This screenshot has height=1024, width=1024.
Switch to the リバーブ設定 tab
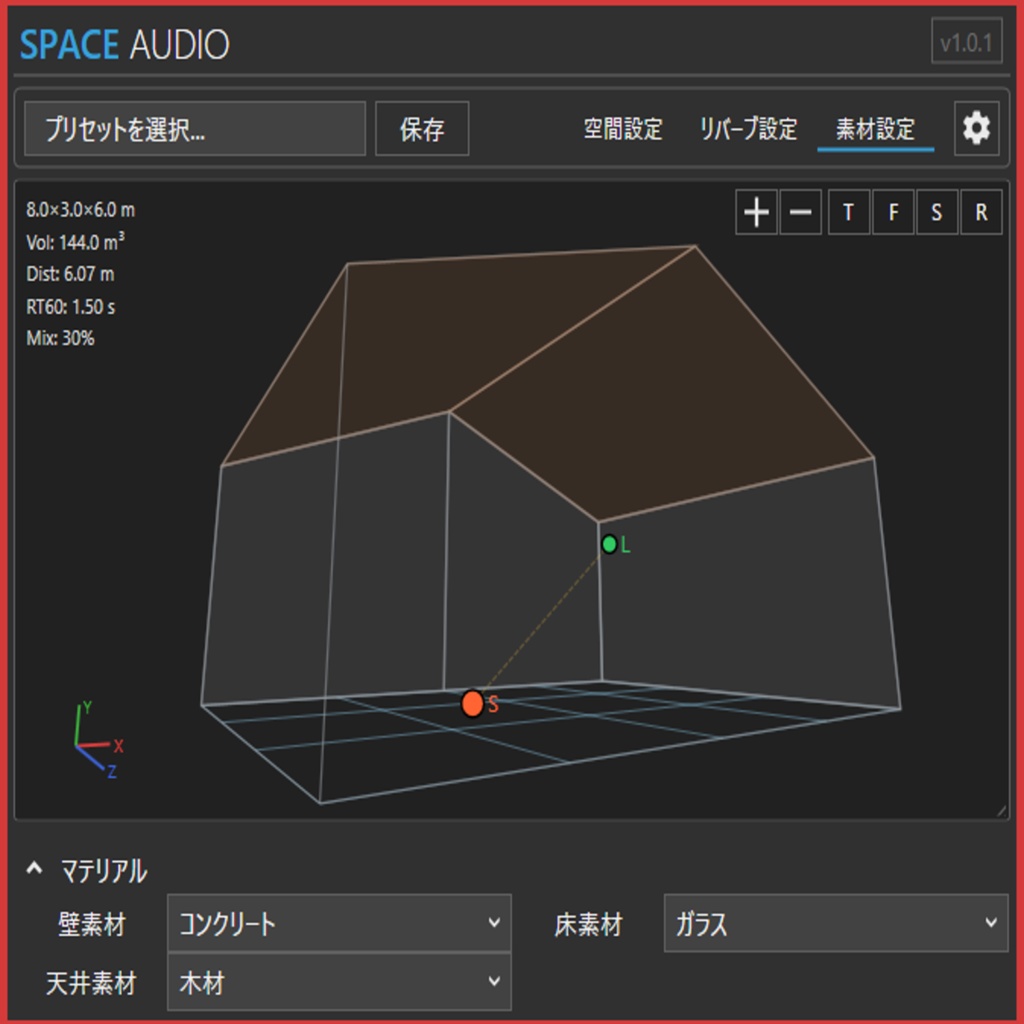pos(748,129)
